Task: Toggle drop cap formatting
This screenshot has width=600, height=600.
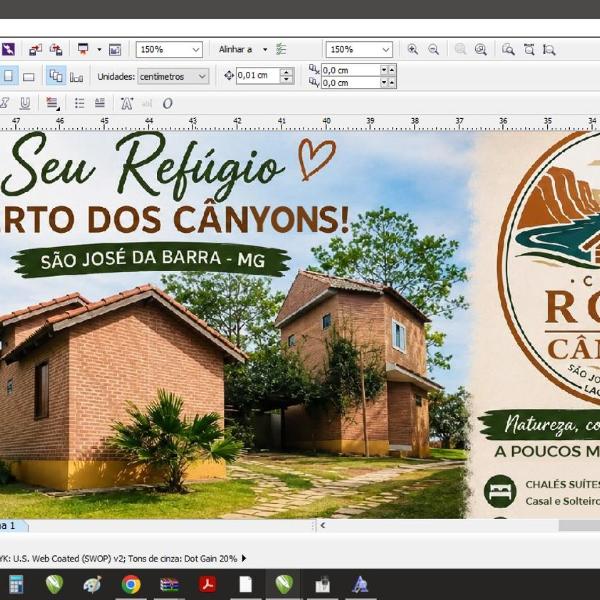Action: [x=100, y=103]
